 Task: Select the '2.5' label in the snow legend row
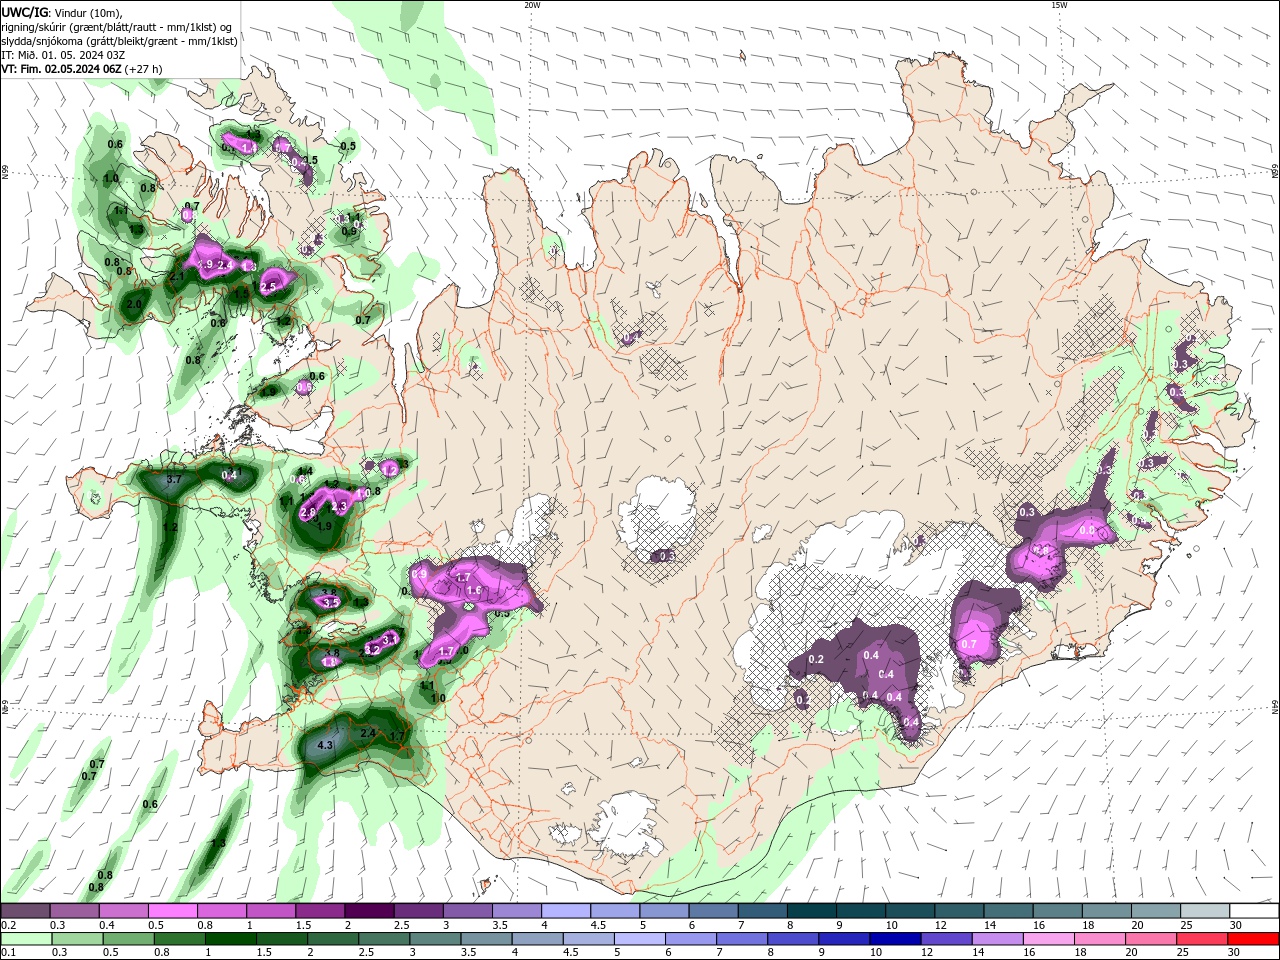pos(402,925)
